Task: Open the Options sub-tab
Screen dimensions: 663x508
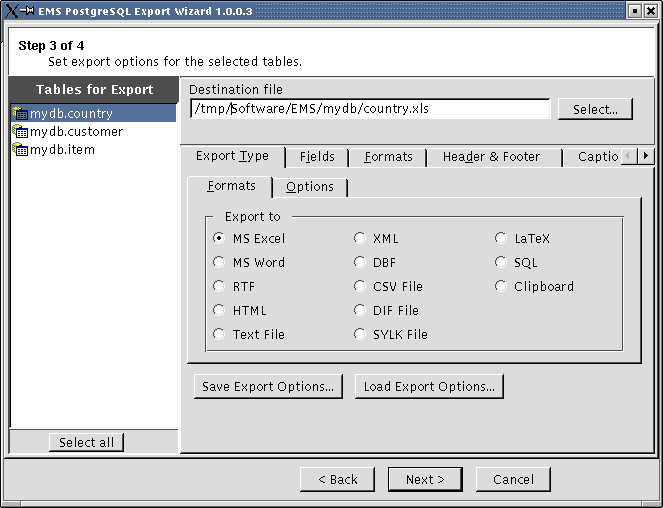Action: pos(310,187)
